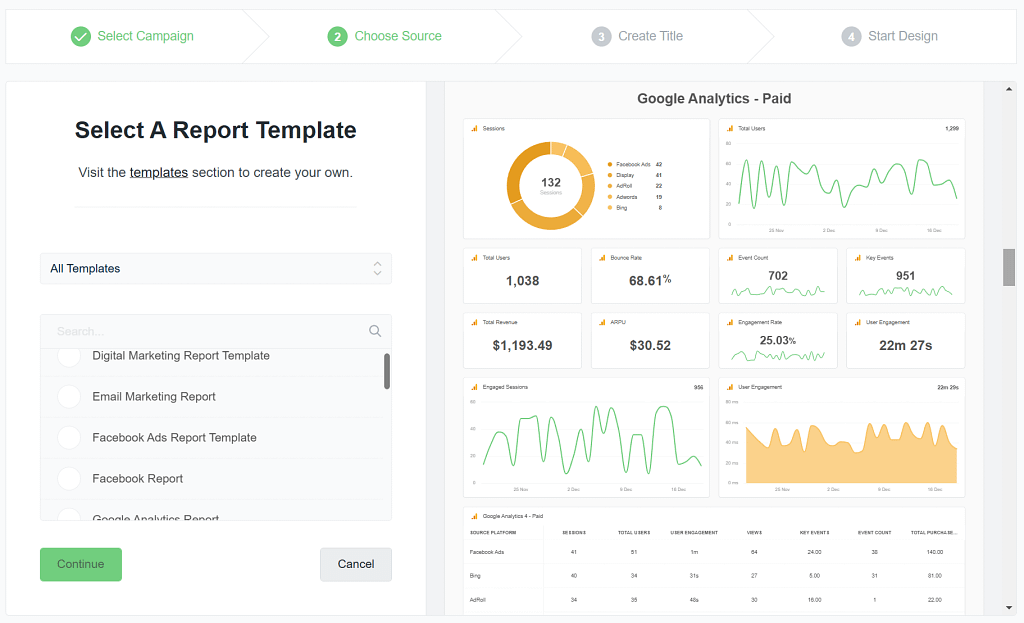
Task: Go to the Choose Source step
Action: pyautogui.click(x=385, y=37)
